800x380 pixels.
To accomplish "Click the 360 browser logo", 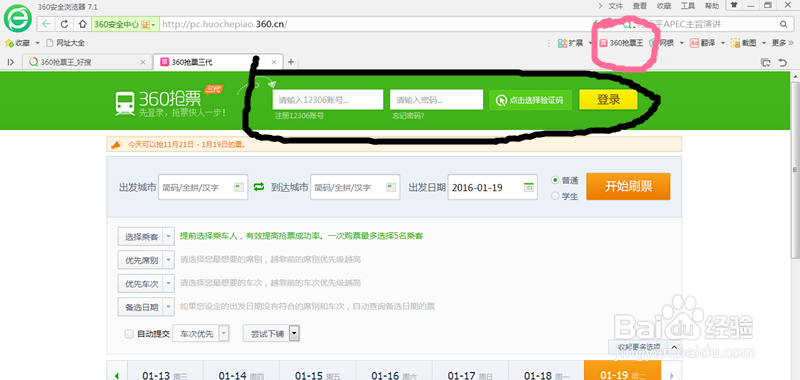I will tap(18, 18).
